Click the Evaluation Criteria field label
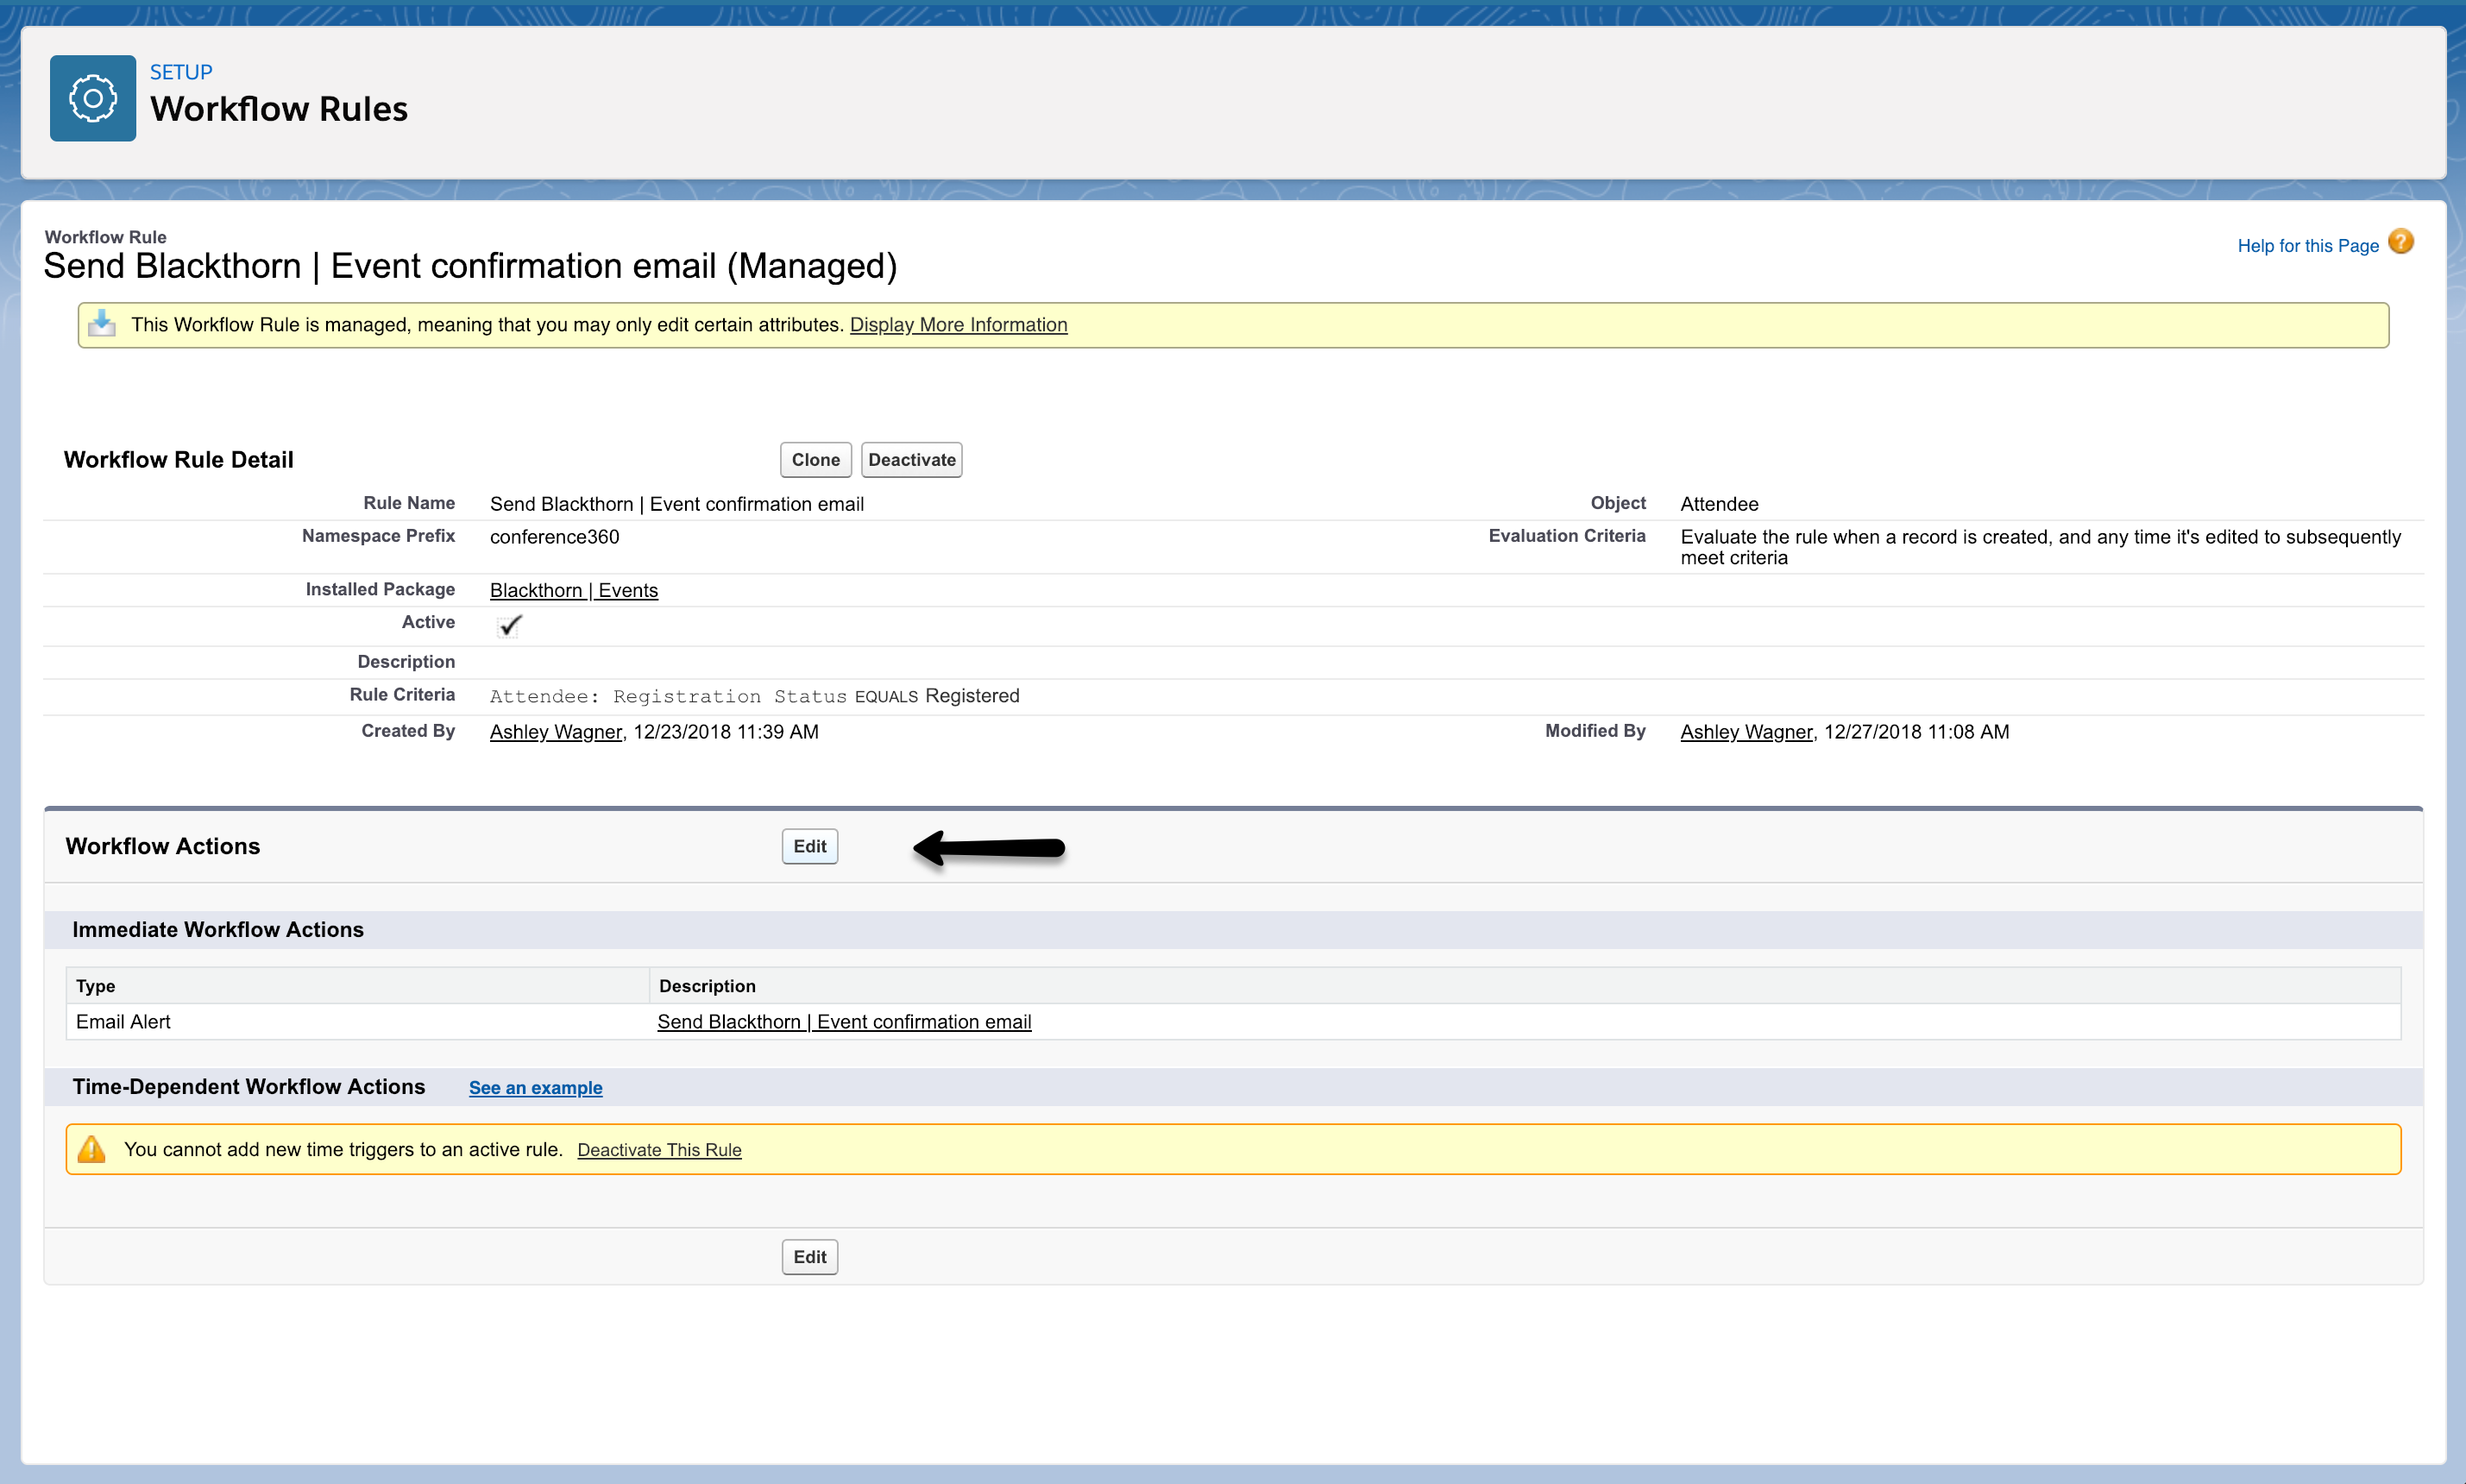2466x1484 pixels. pyautogui.click(x=1566, y=536)
